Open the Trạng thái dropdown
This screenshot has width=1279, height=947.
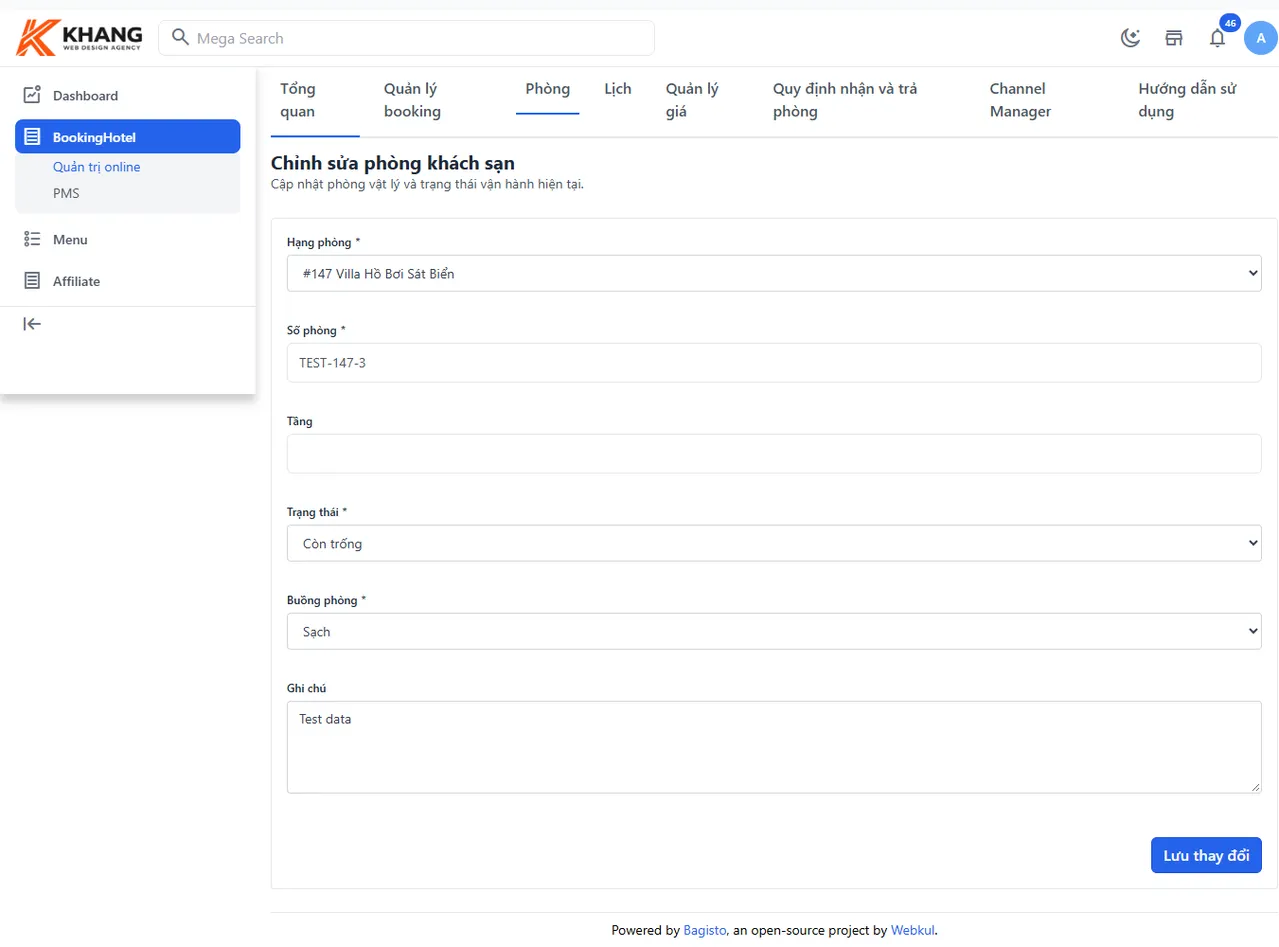(774, 543)
